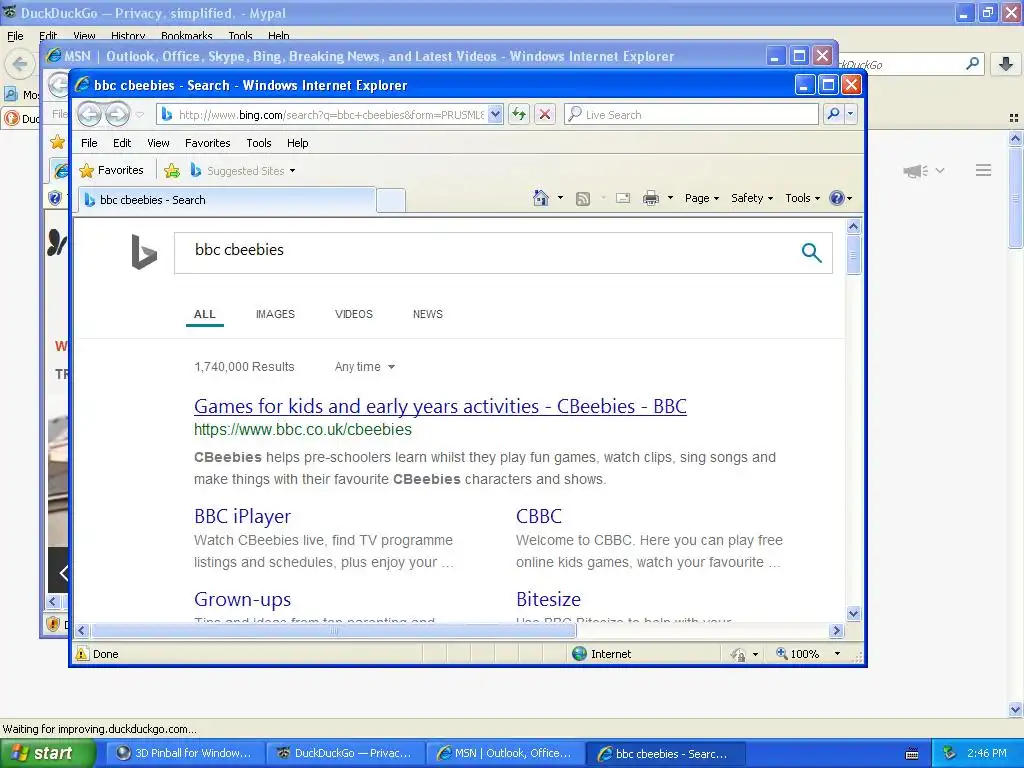Open the Tools menu in IE menu bar

coord(259,143)
